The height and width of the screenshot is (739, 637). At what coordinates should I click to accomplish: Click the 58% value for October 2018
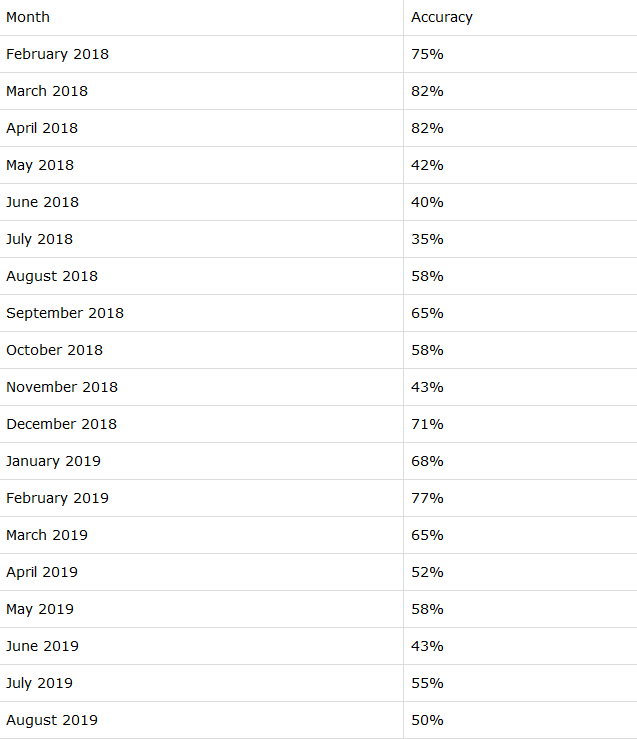coord(427,350)
